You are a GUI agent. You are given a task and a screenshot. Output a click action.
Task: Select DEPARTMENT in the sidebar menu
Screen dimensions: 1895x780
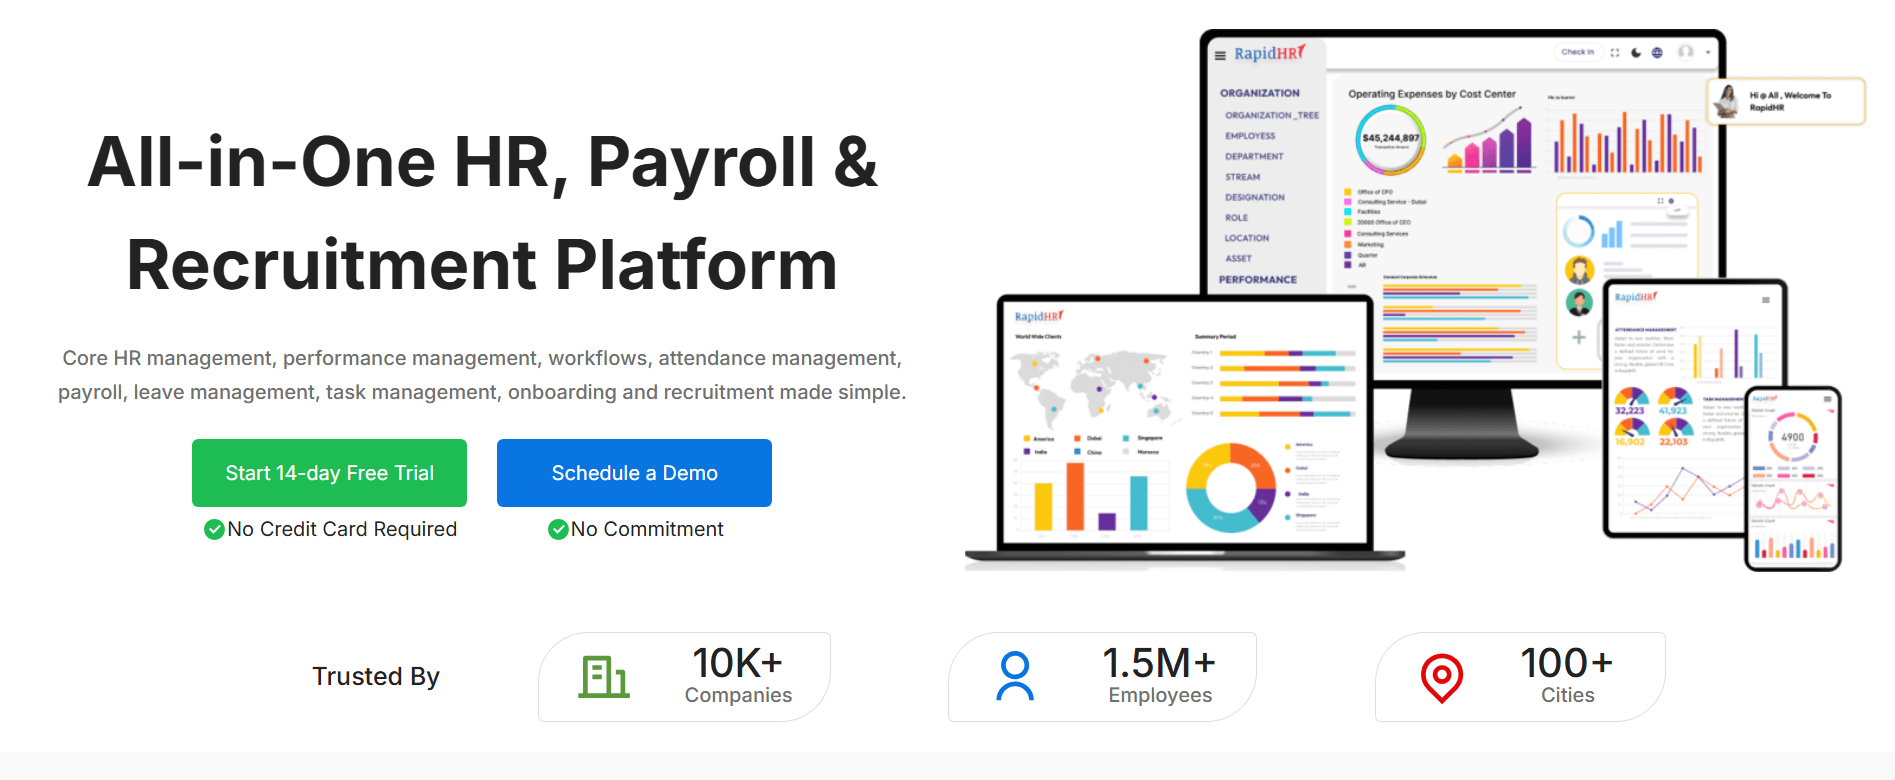pos(1254,157)
